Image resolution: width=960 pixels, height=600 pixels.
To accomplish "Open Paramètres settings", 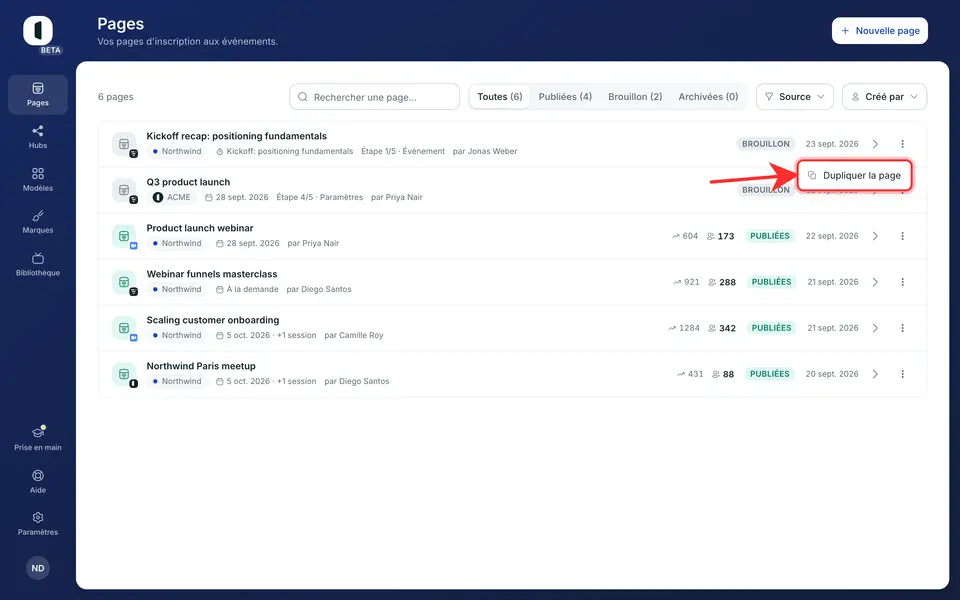I will 37,523.
